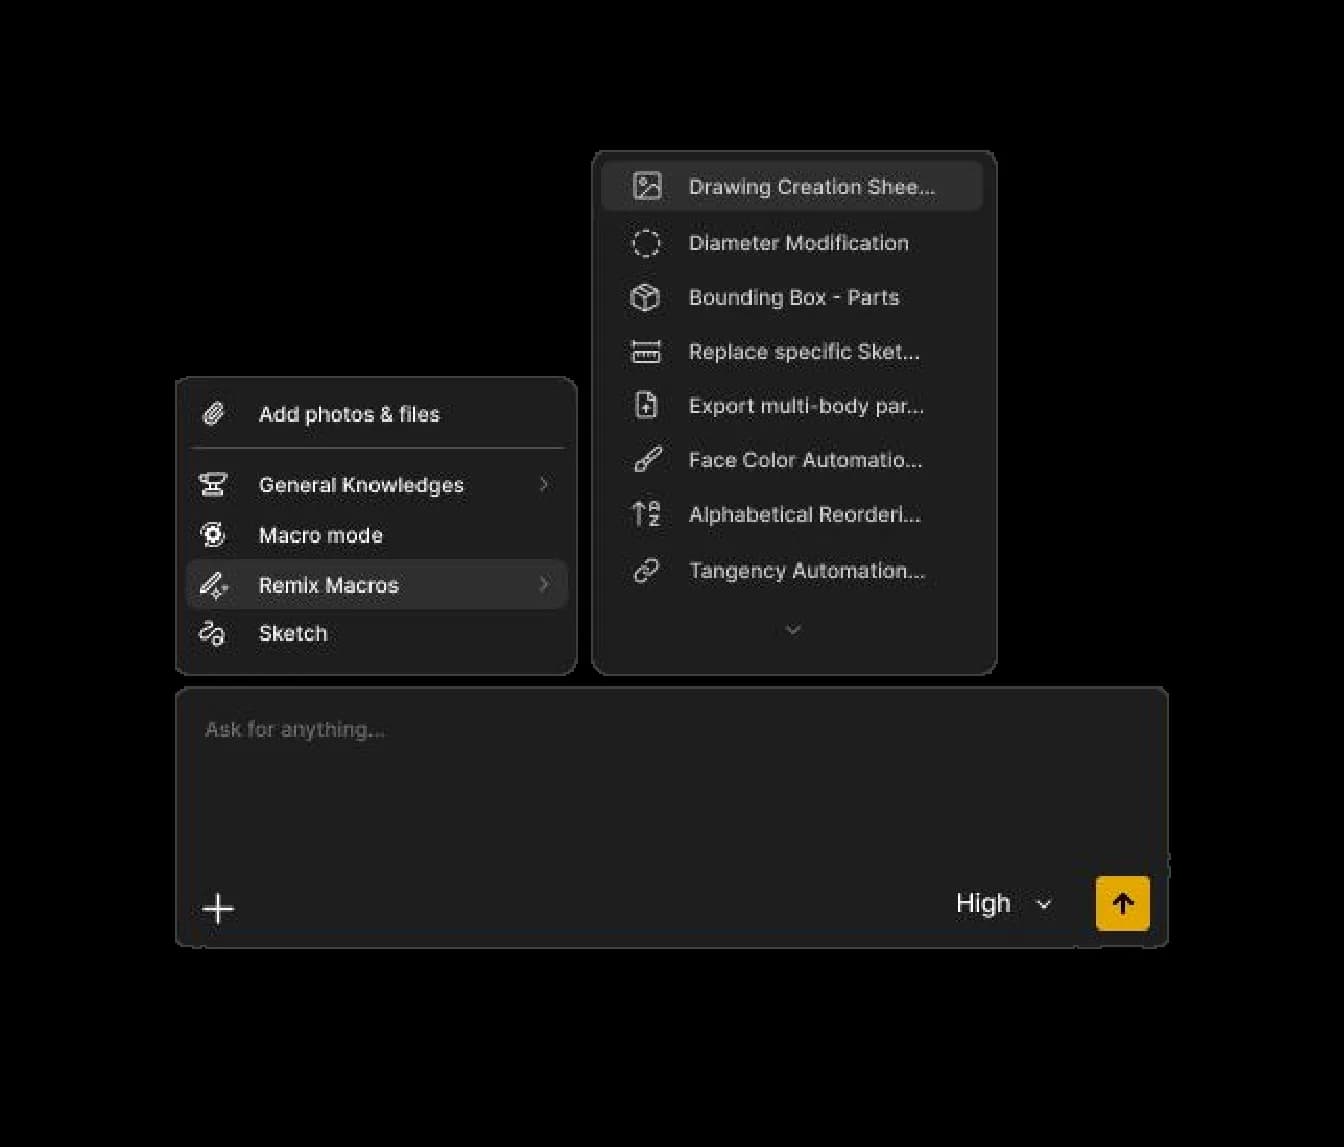Click the link icon for Tangency Automation
This screenshot has height=1147, width=1344.
(x=646, y=570)
